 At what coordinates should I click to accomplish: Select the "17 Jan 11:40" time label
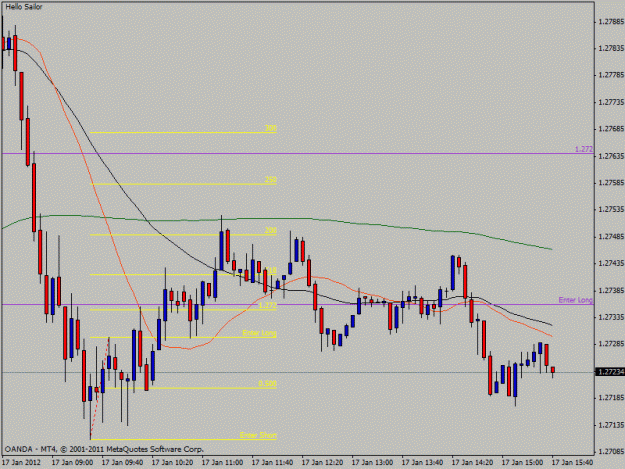272,463
